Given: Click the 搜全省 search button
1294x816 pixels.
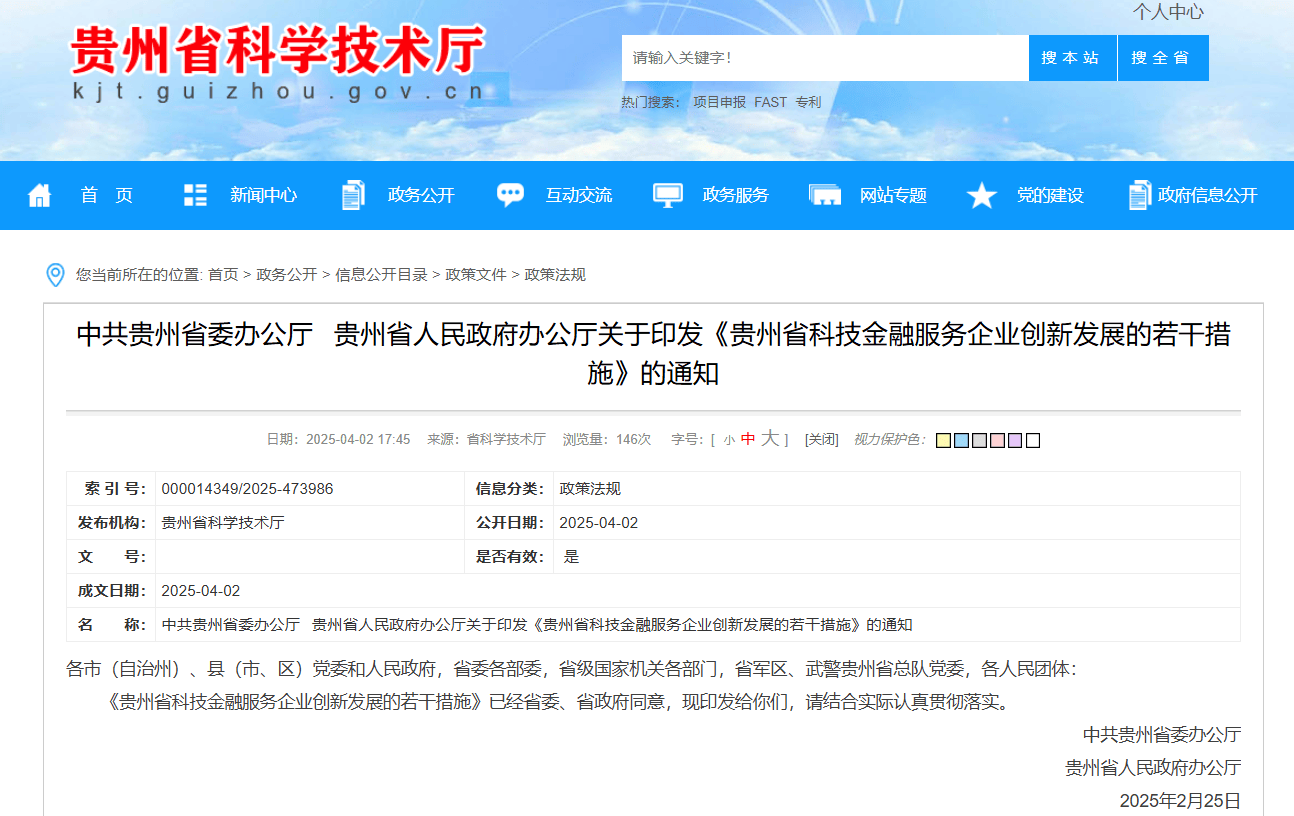Looking at the screenshot, I should tap(1163, 57).
